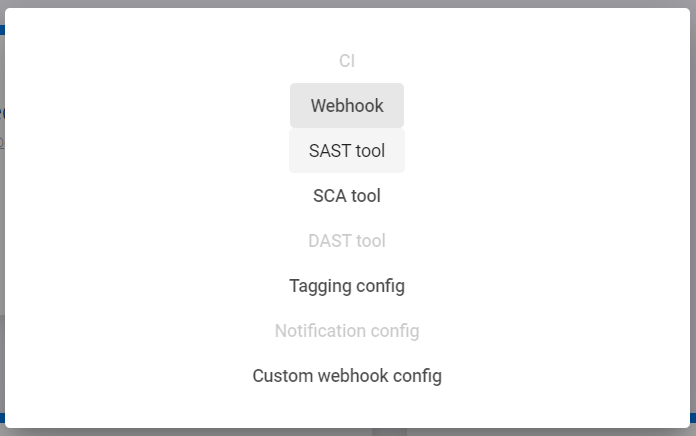Select the Webhook option

347,106
